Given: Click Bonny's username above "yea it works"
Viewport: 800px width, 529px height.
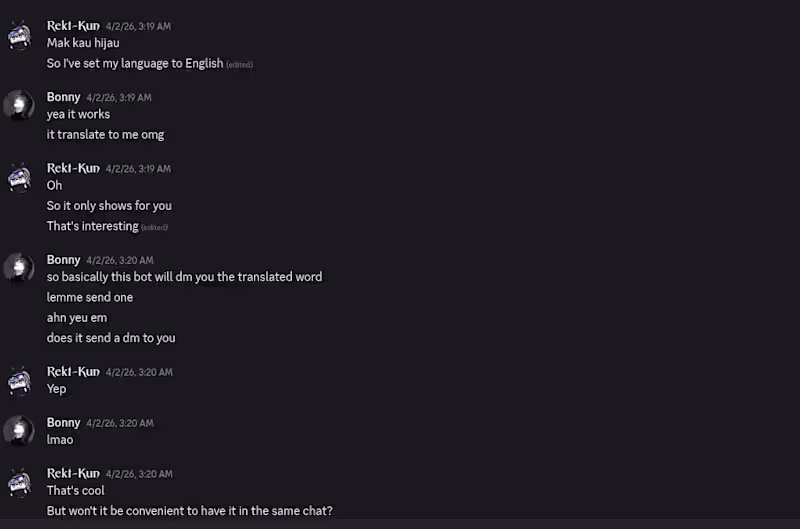Looking at the screenshot, I should pyautogui.click(x=63, y=97).
